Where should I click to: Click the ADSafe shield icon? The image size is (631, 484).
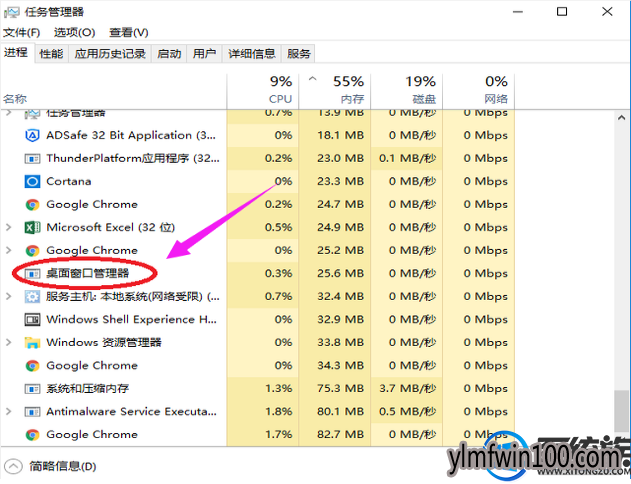point(32,136)
